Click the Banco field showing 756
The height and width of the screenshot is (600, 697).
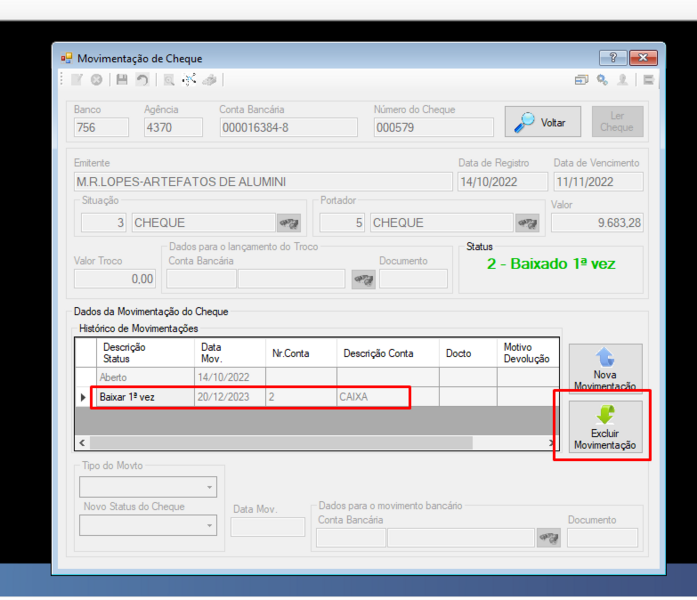pyautogui.click(x=101, y=128)
